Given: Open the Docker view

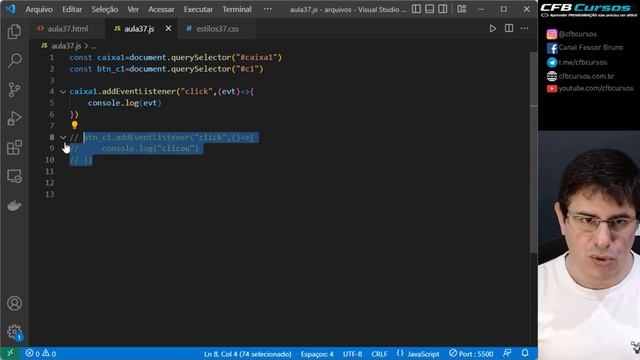Looking at the screenshot, I should [14, 205].
